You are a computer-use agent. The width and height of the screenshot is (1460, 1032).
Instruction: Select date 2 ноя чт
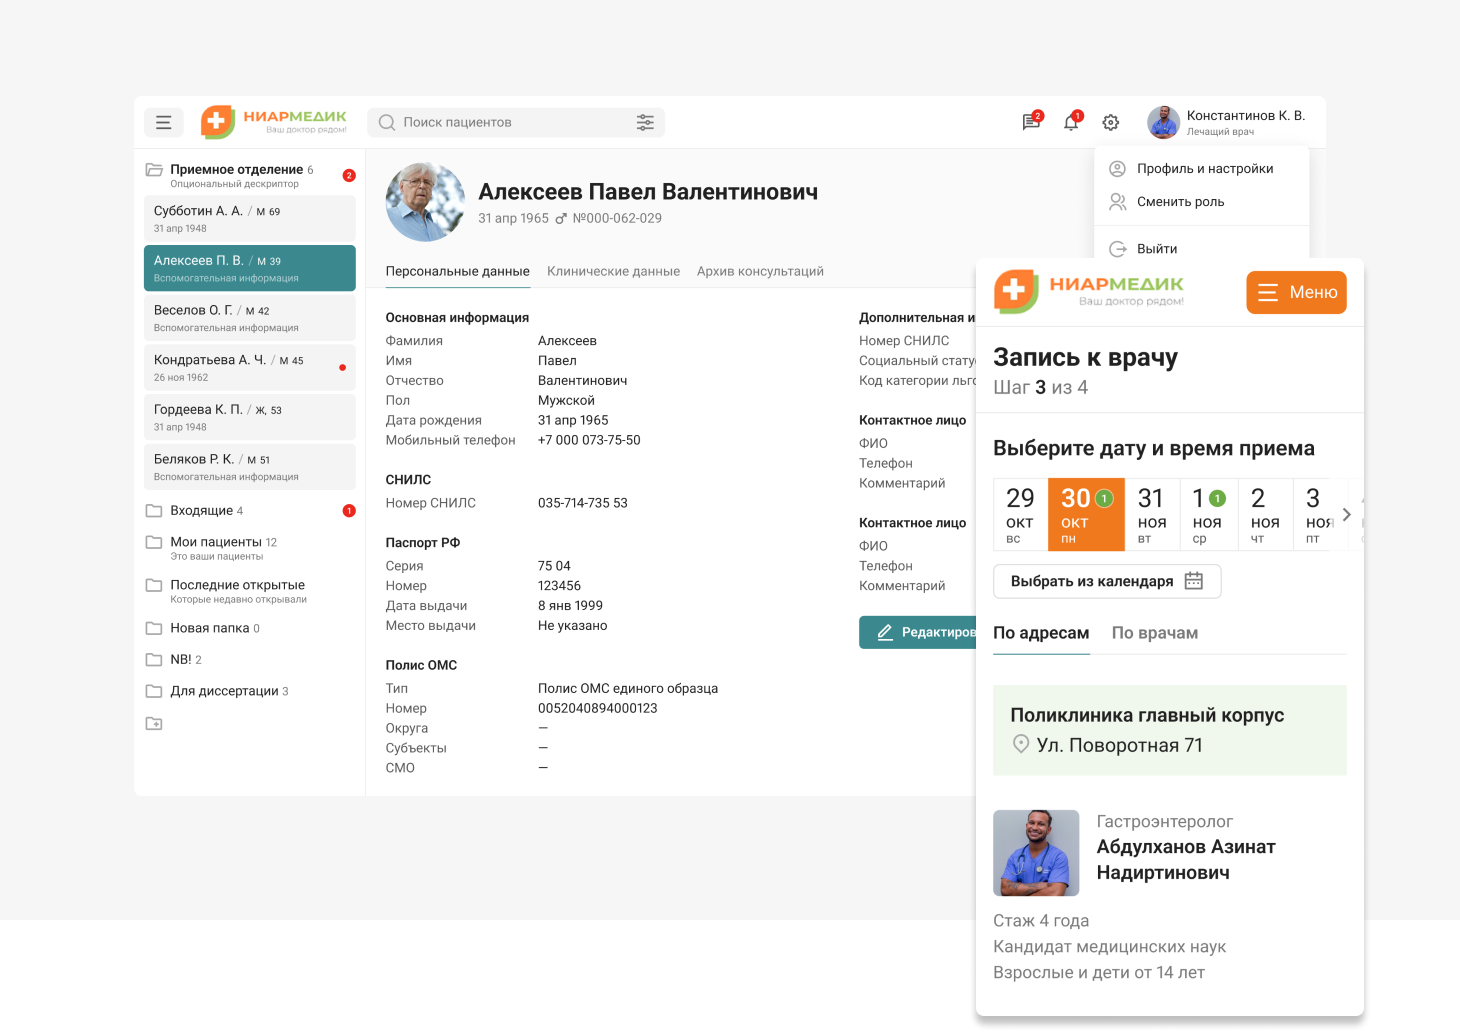tap(1265, 514)
